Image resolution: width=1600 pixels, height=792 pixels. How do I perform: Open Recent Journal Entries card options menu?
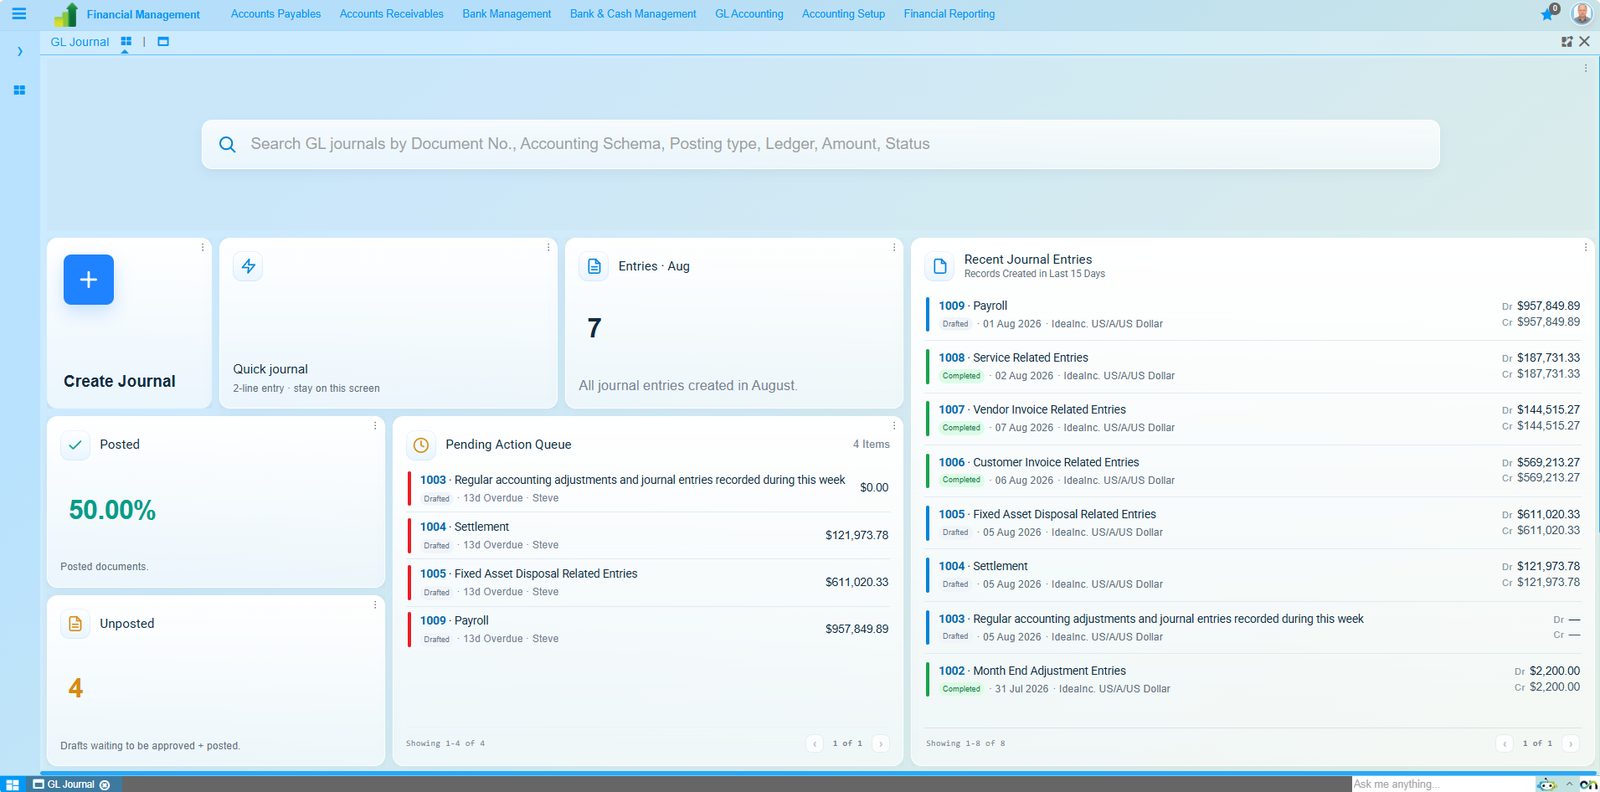[1585, 247]
